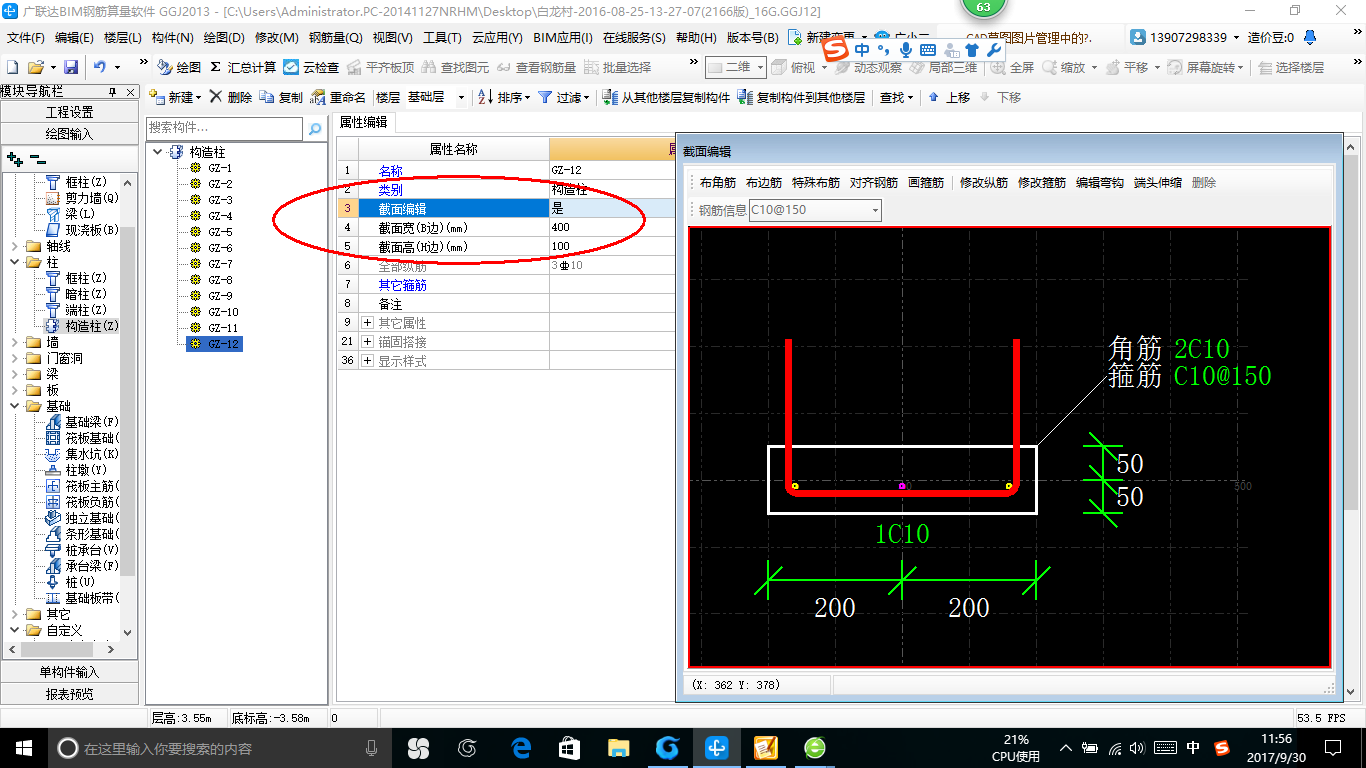Switch to 属性编辑 tab
1366x768 pixels.
coord(364,123)
